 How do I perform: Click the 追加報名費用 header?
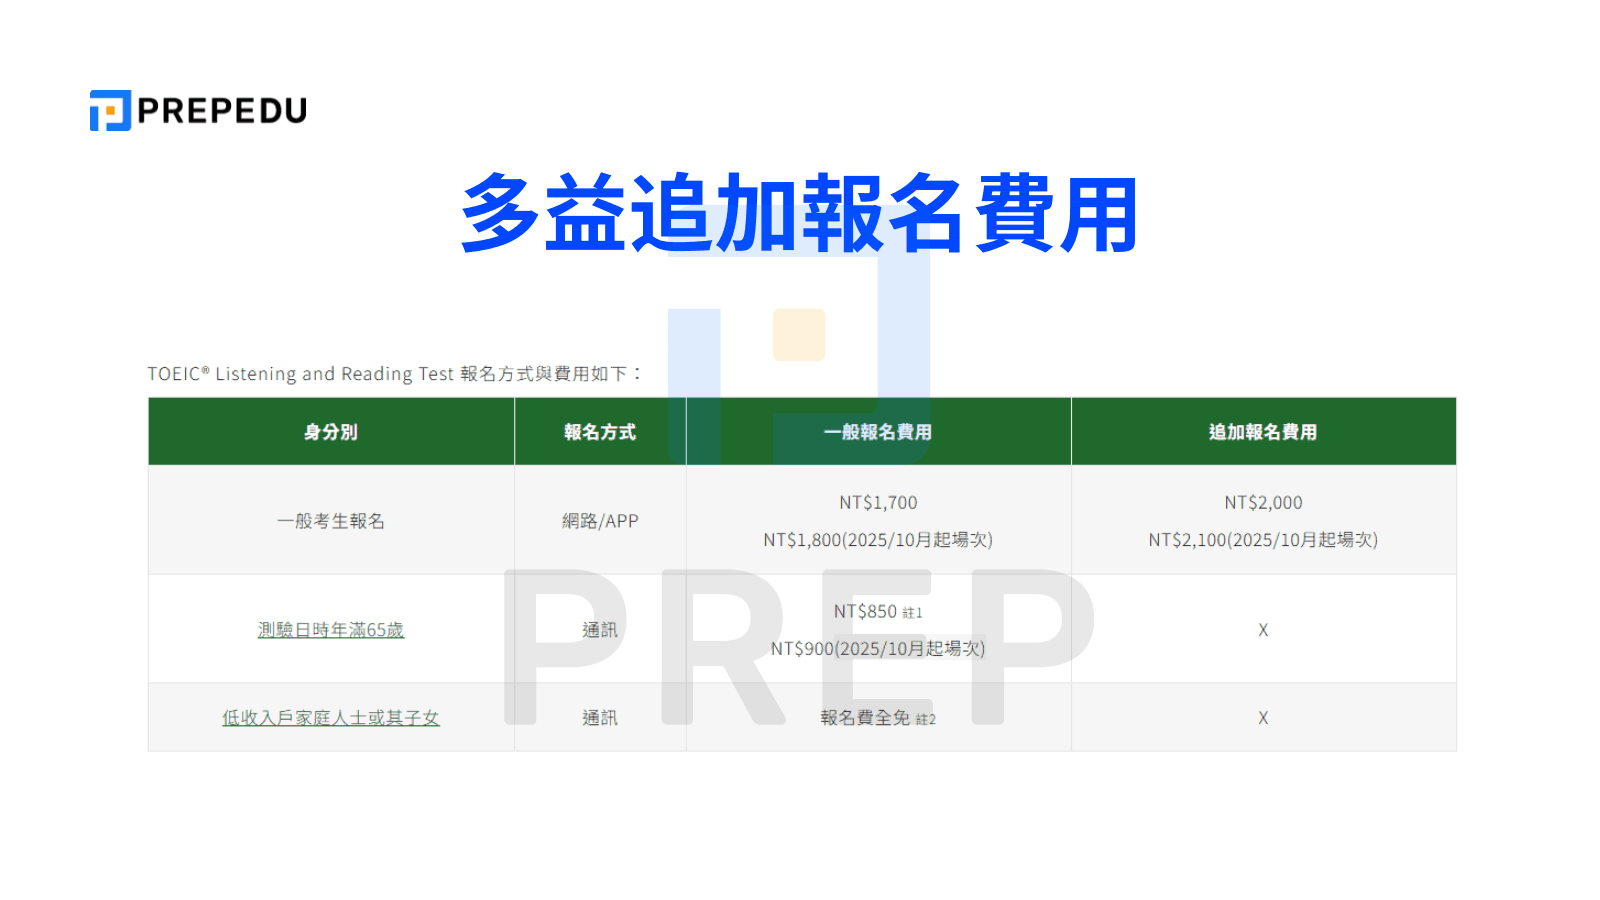tap(1263, 432)
